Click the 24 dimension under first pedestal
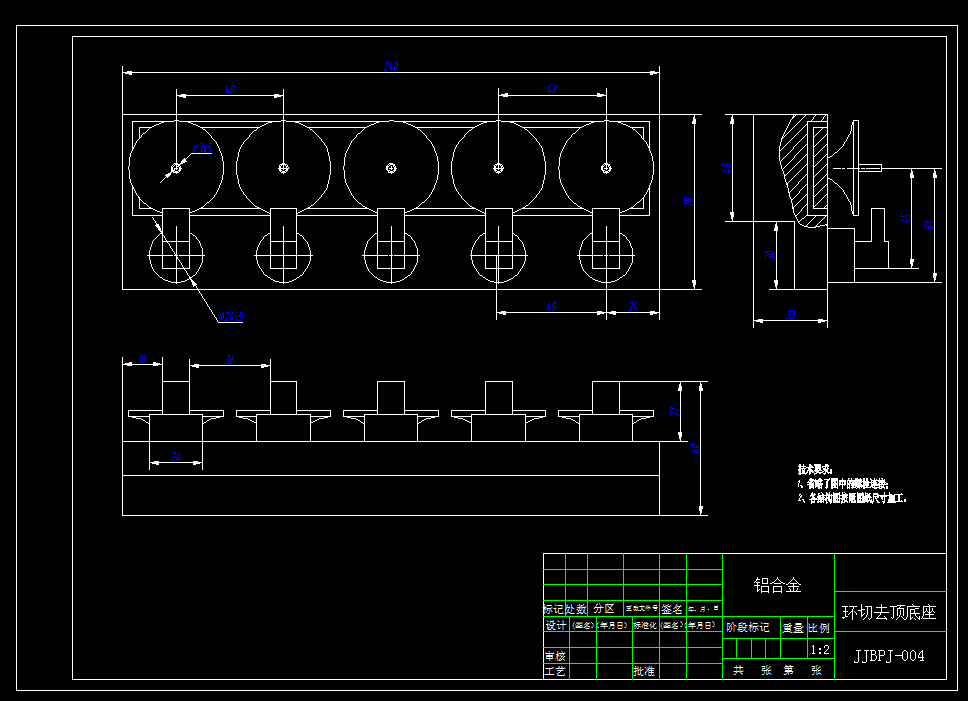The image size is (968, 701). point(176,457)
